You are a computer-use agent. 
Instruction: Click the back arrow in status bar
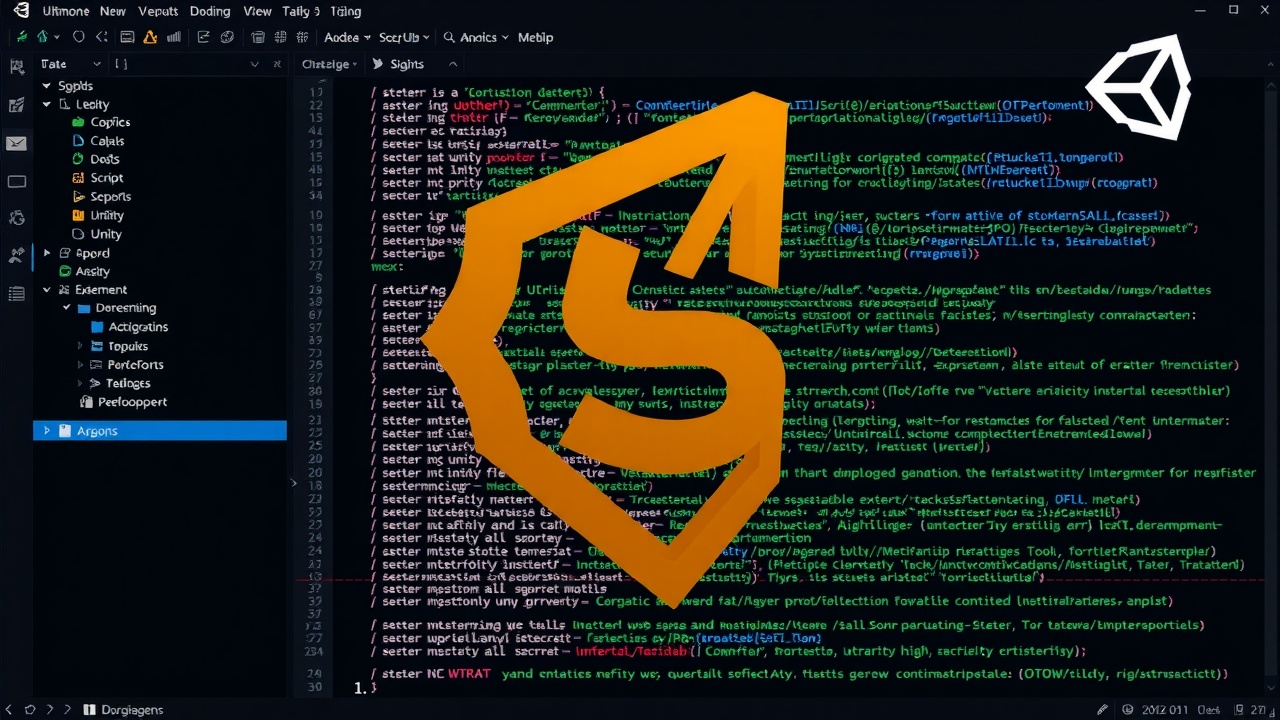[x=10, y=709]
